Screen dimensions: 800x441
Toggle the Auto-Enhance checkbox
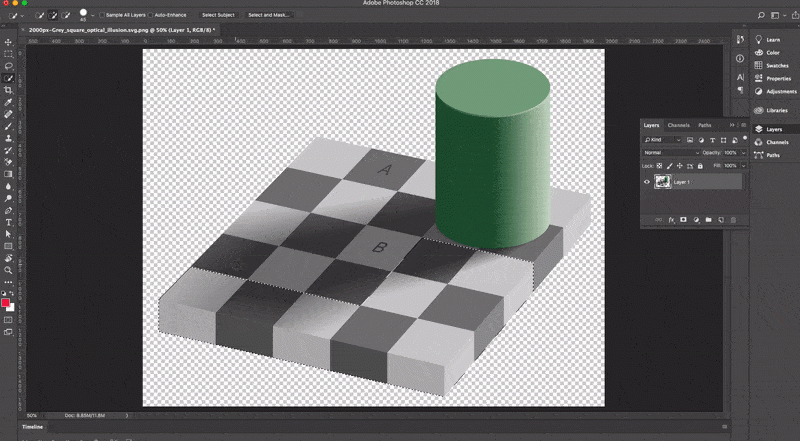coord(150,16)
